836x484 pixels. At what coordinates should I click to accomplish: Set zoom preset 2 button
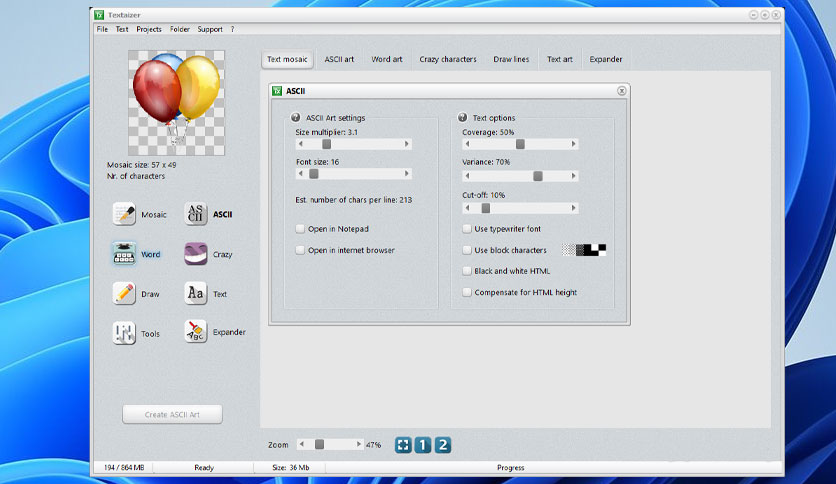click(x=443, y=445)
